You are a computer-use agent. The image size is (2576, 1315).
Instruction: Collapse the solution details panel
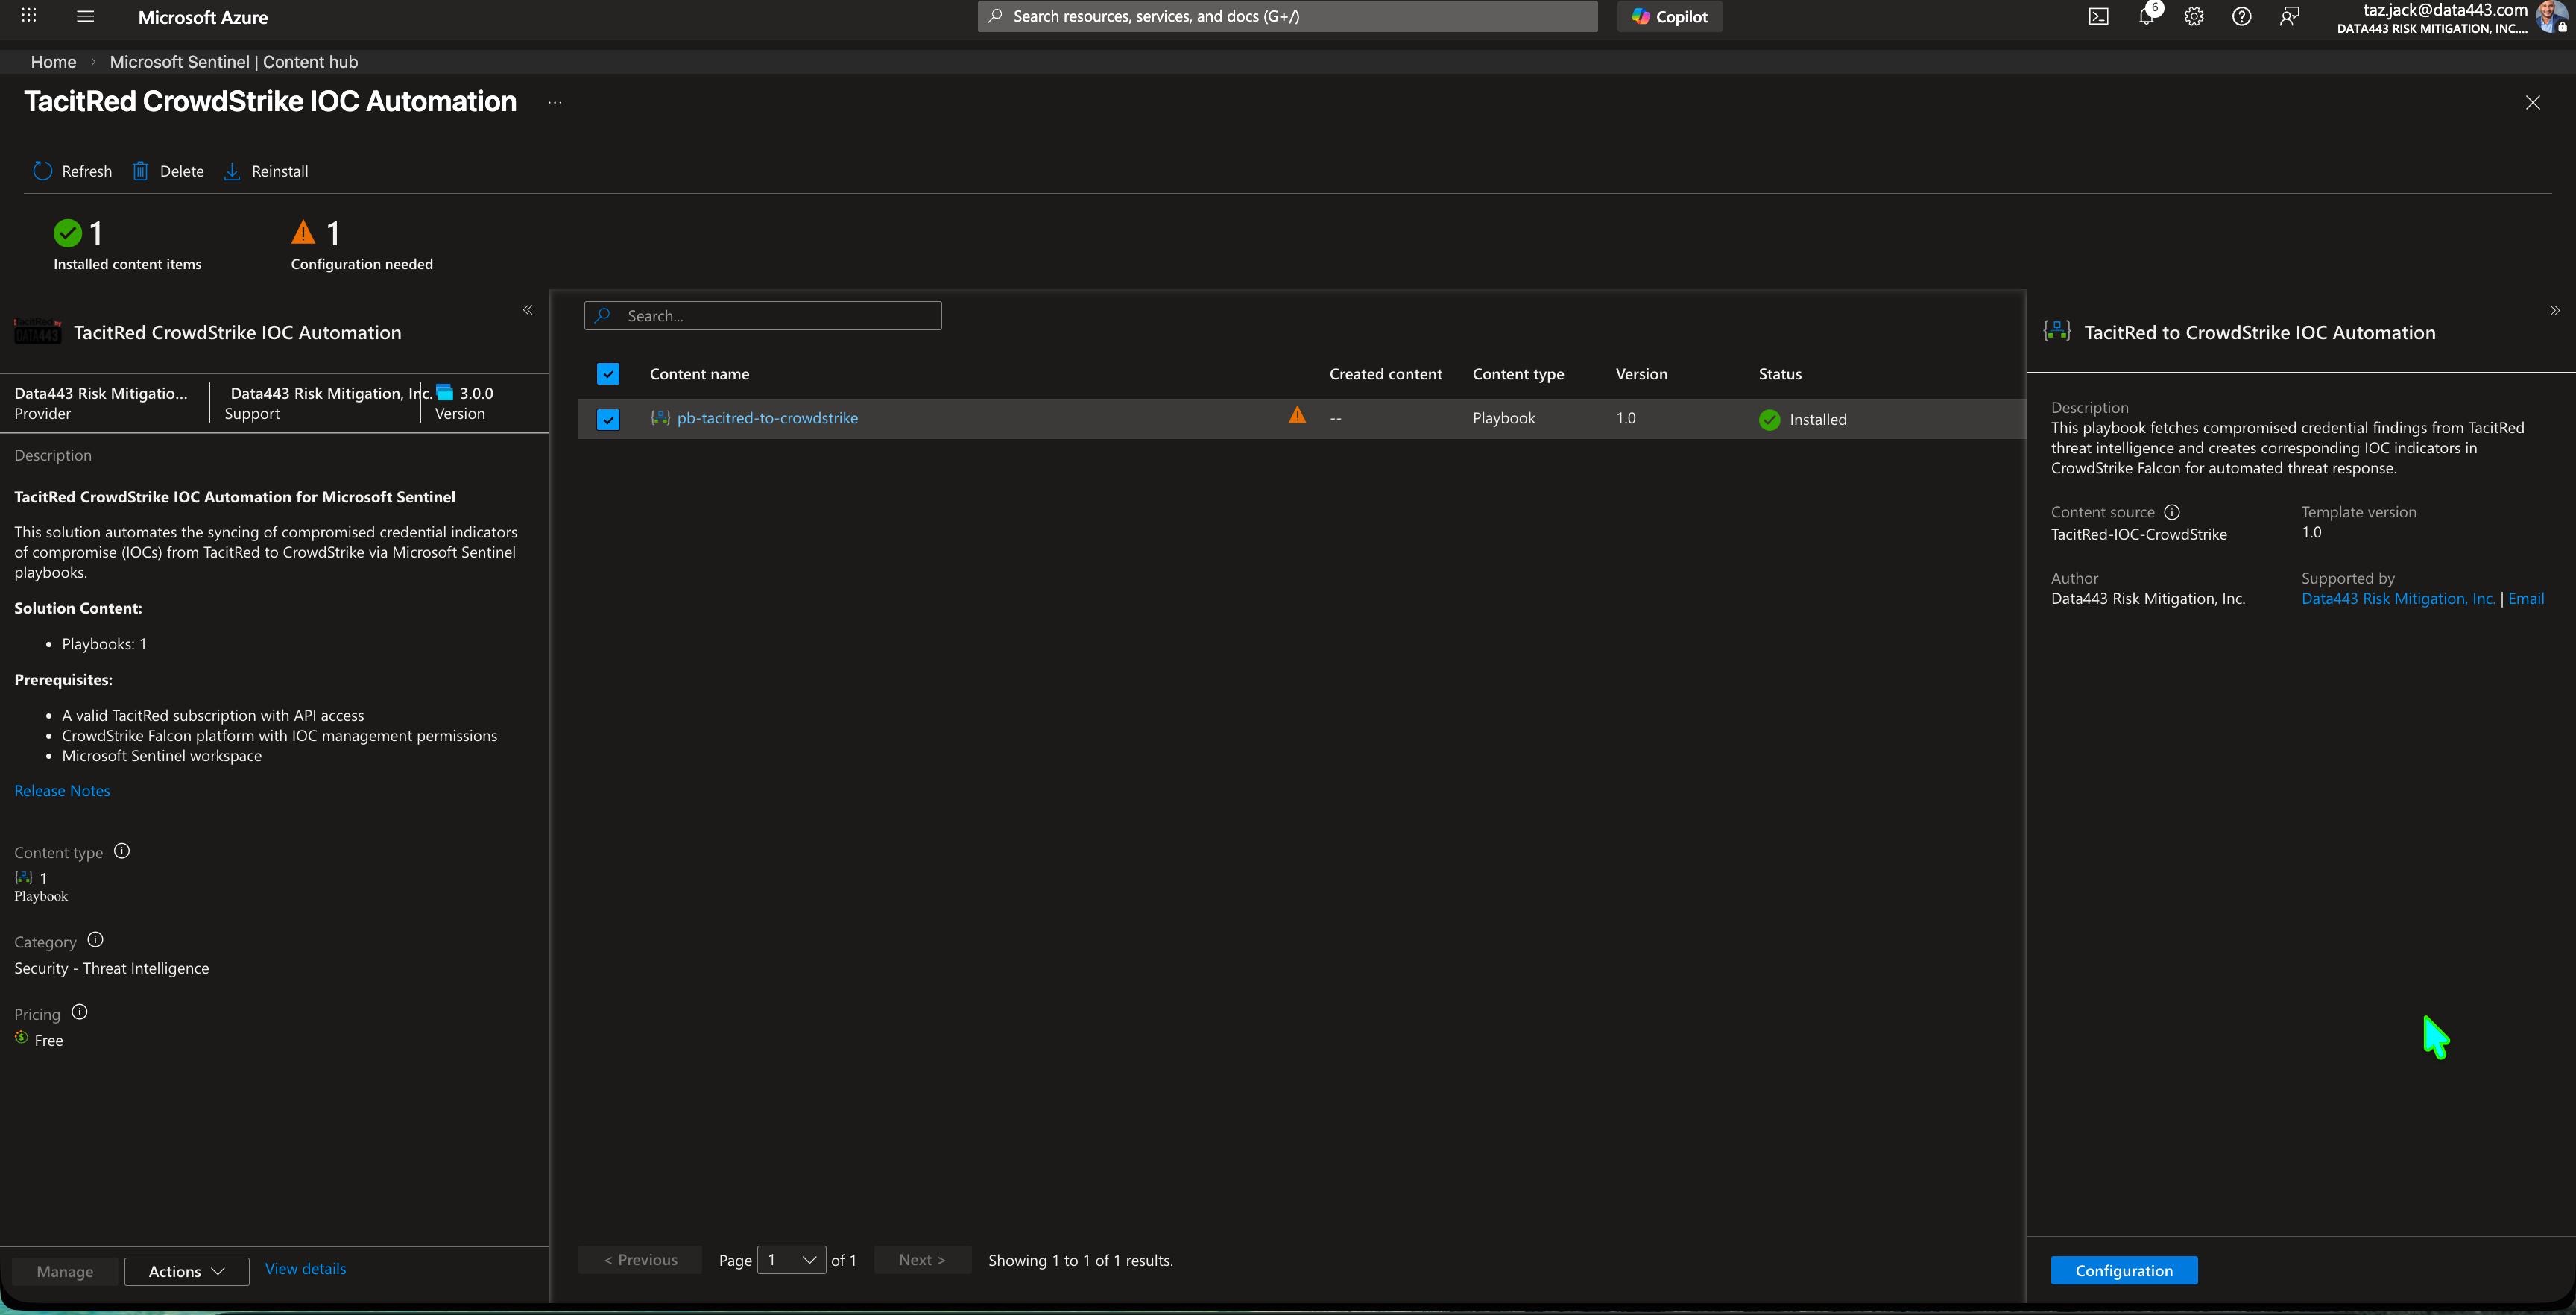tap(527, 310)
